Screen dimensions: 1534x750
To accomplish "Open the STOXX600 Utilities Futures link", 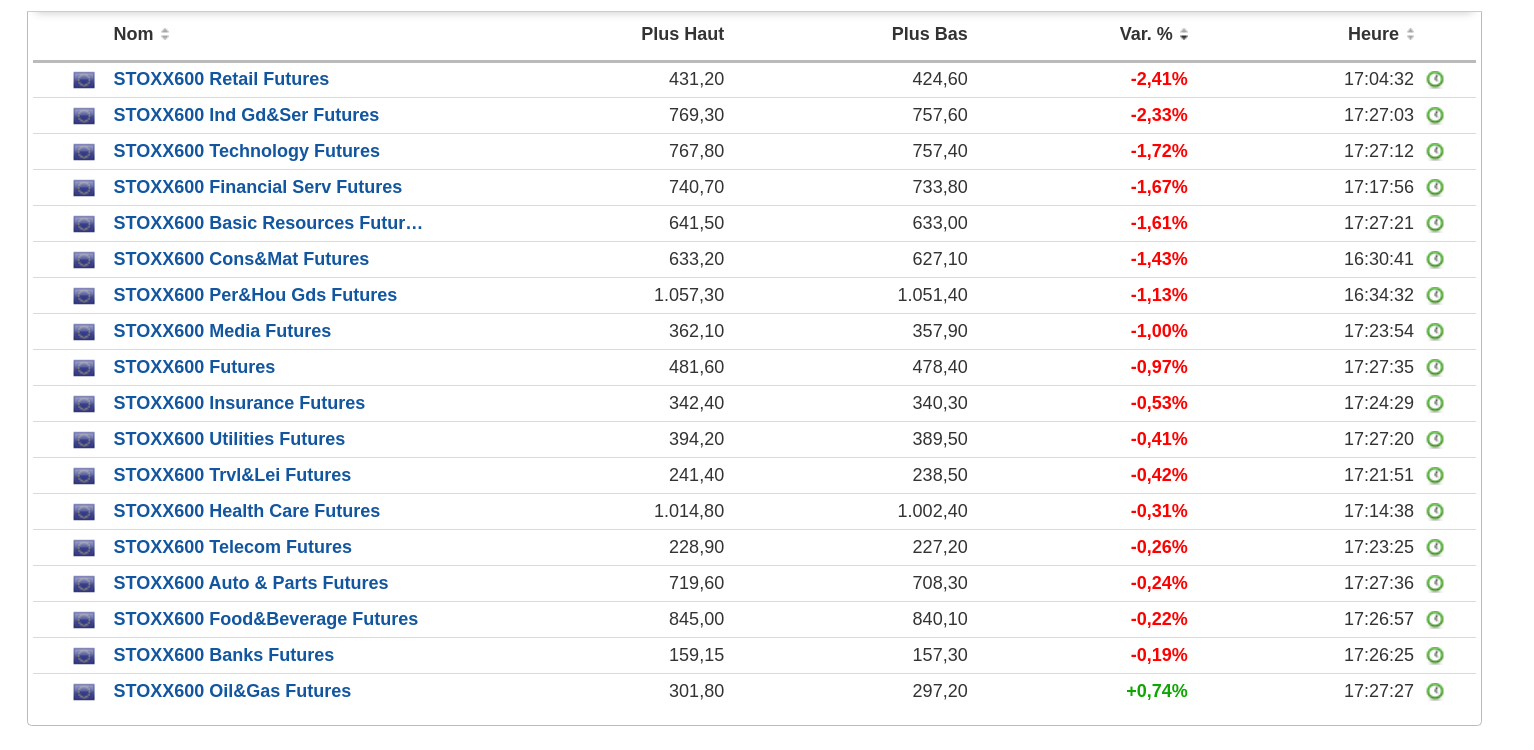I will click(229, 439).
